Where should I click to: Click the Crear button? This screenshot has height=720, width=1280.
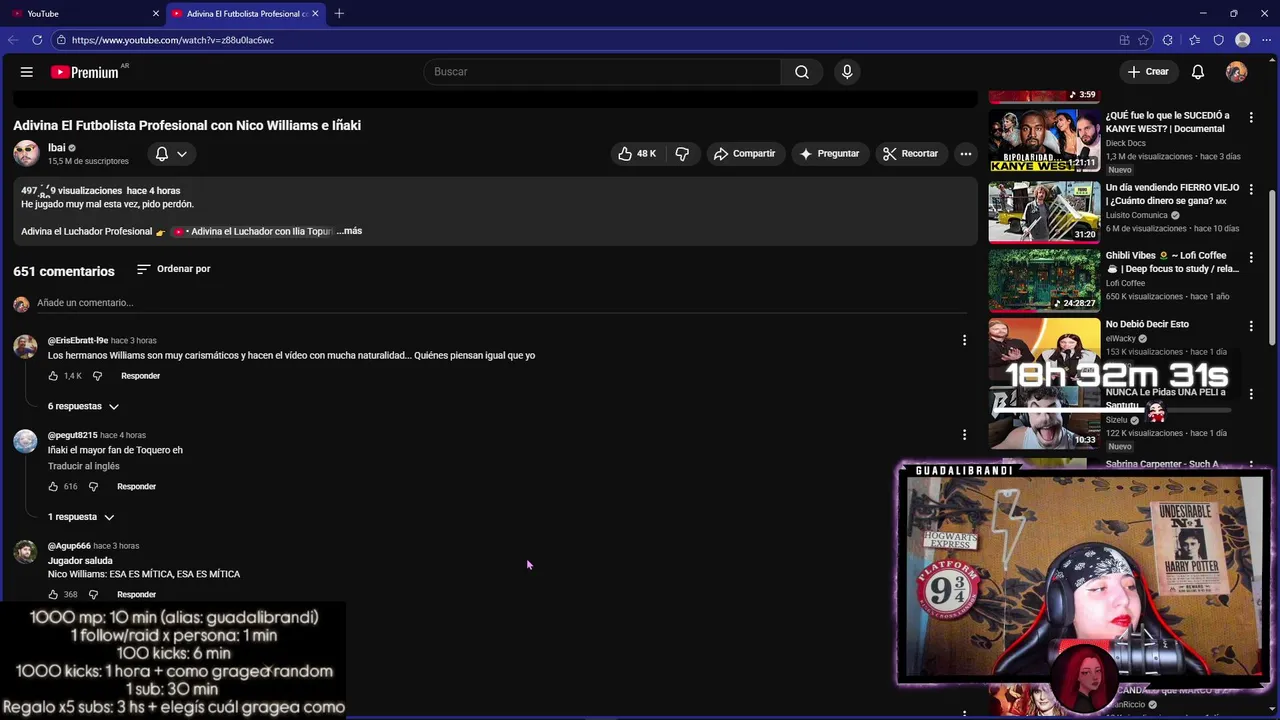pyautogui.click(x=1148, y=72)
